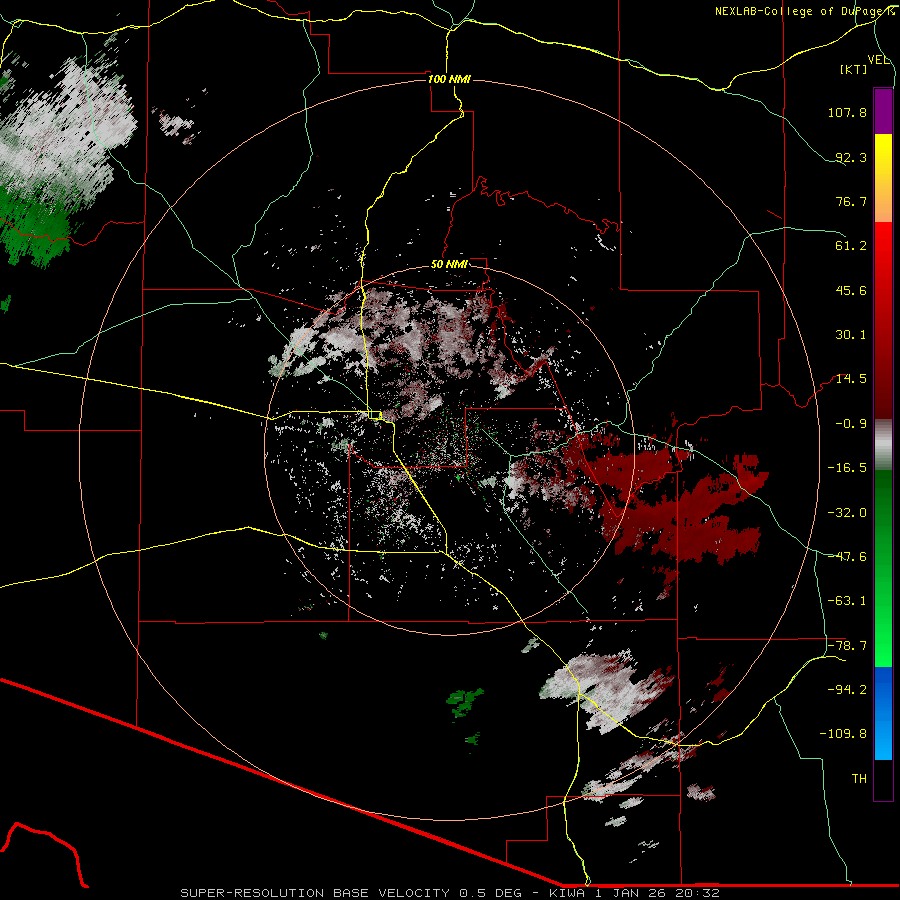The image size is (900, 900).
Task: Click the -94.2 velocity scale value
Action: coord(847,690)
